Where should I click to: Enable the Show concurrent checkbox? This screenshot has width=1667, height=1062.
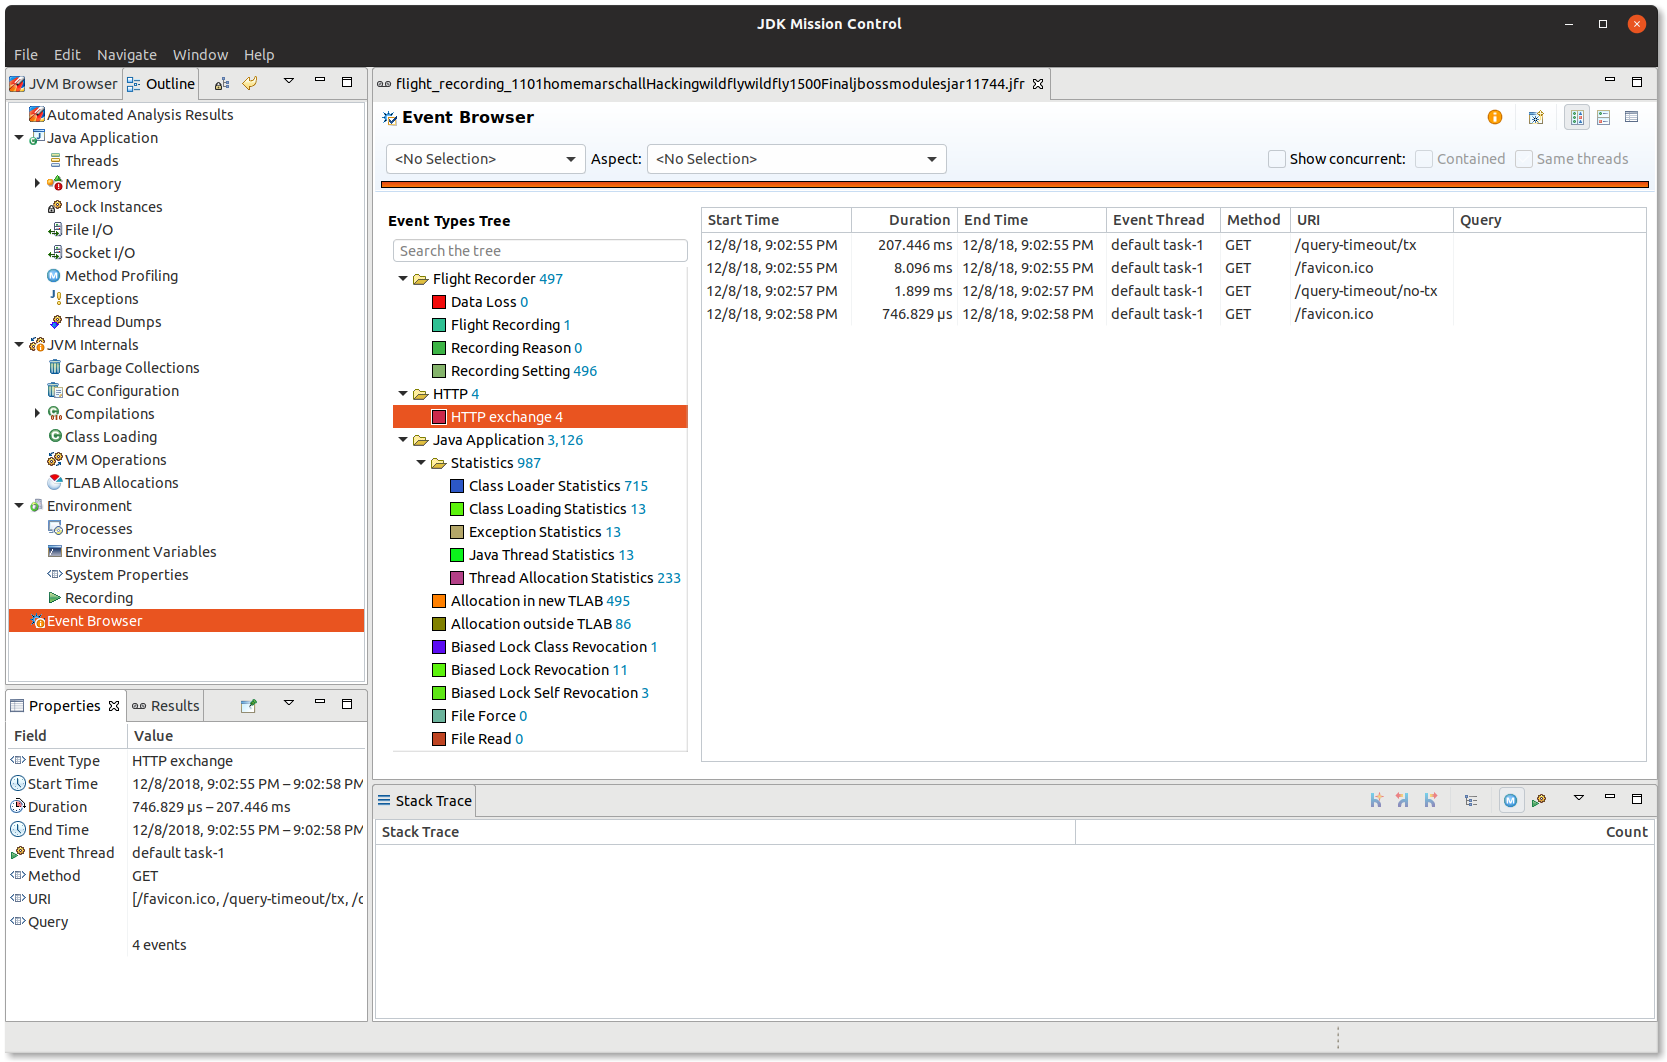coord(1277,159)
